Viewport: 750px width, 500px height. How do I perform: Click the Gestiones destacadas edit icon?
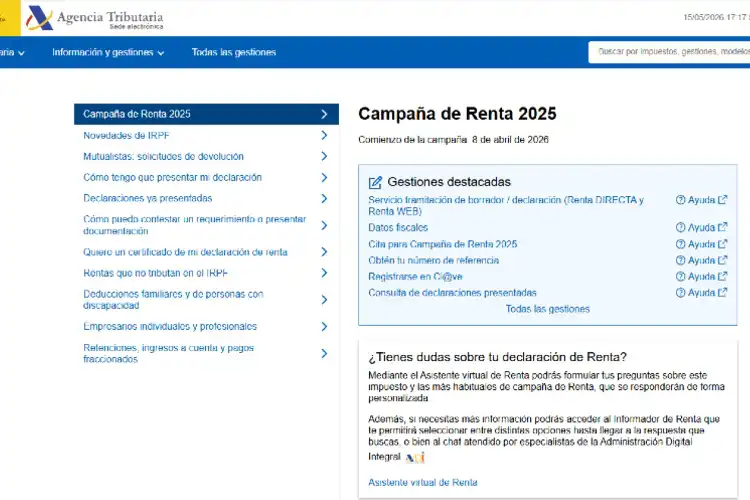(x=375, y=182)
